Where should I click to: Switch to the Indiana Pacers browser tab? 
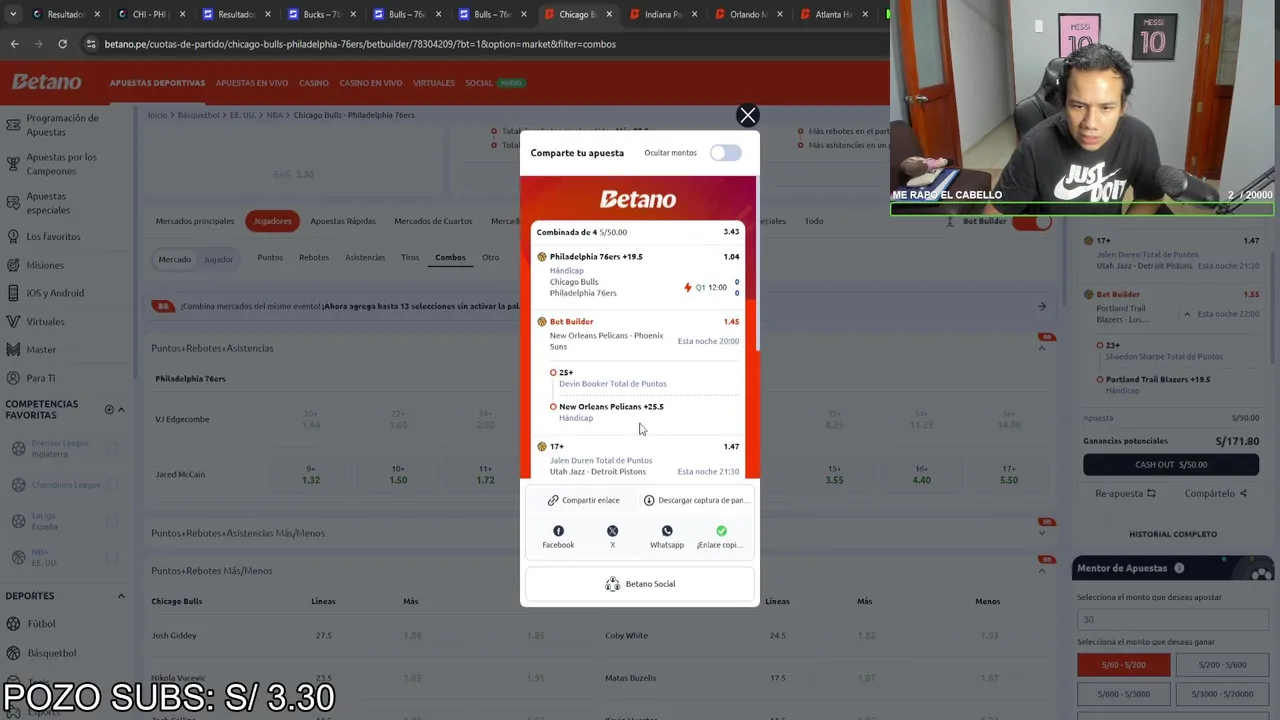click(x=662, y=14)
